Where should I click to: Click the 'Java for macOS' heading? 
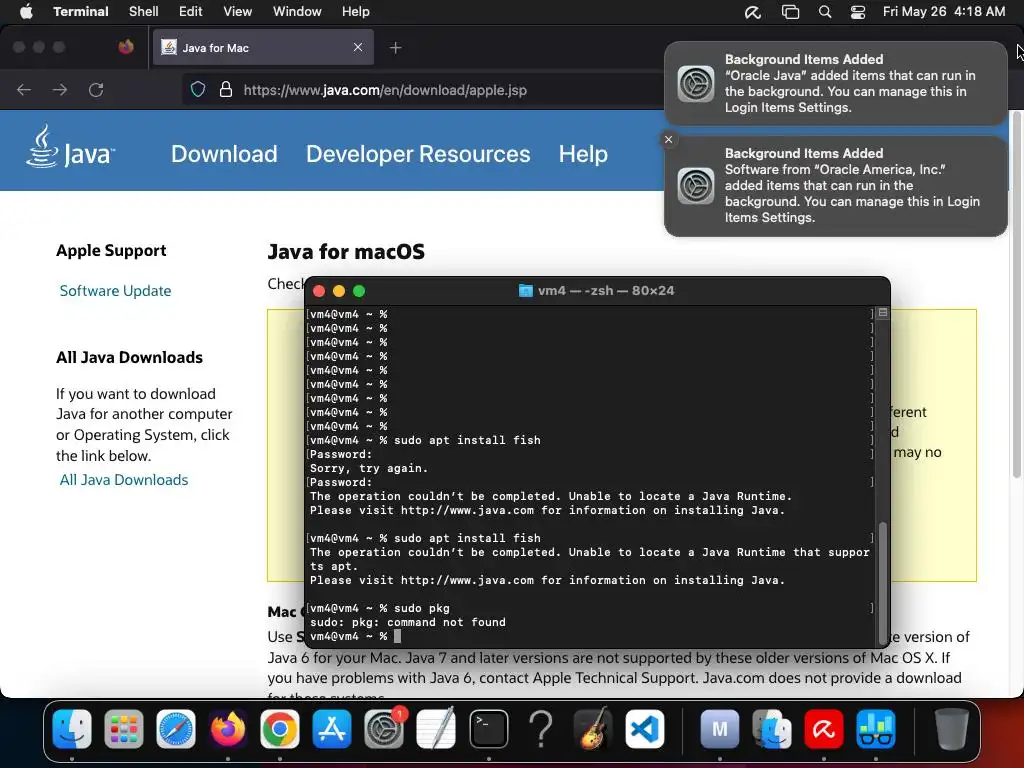coord(346,251)
